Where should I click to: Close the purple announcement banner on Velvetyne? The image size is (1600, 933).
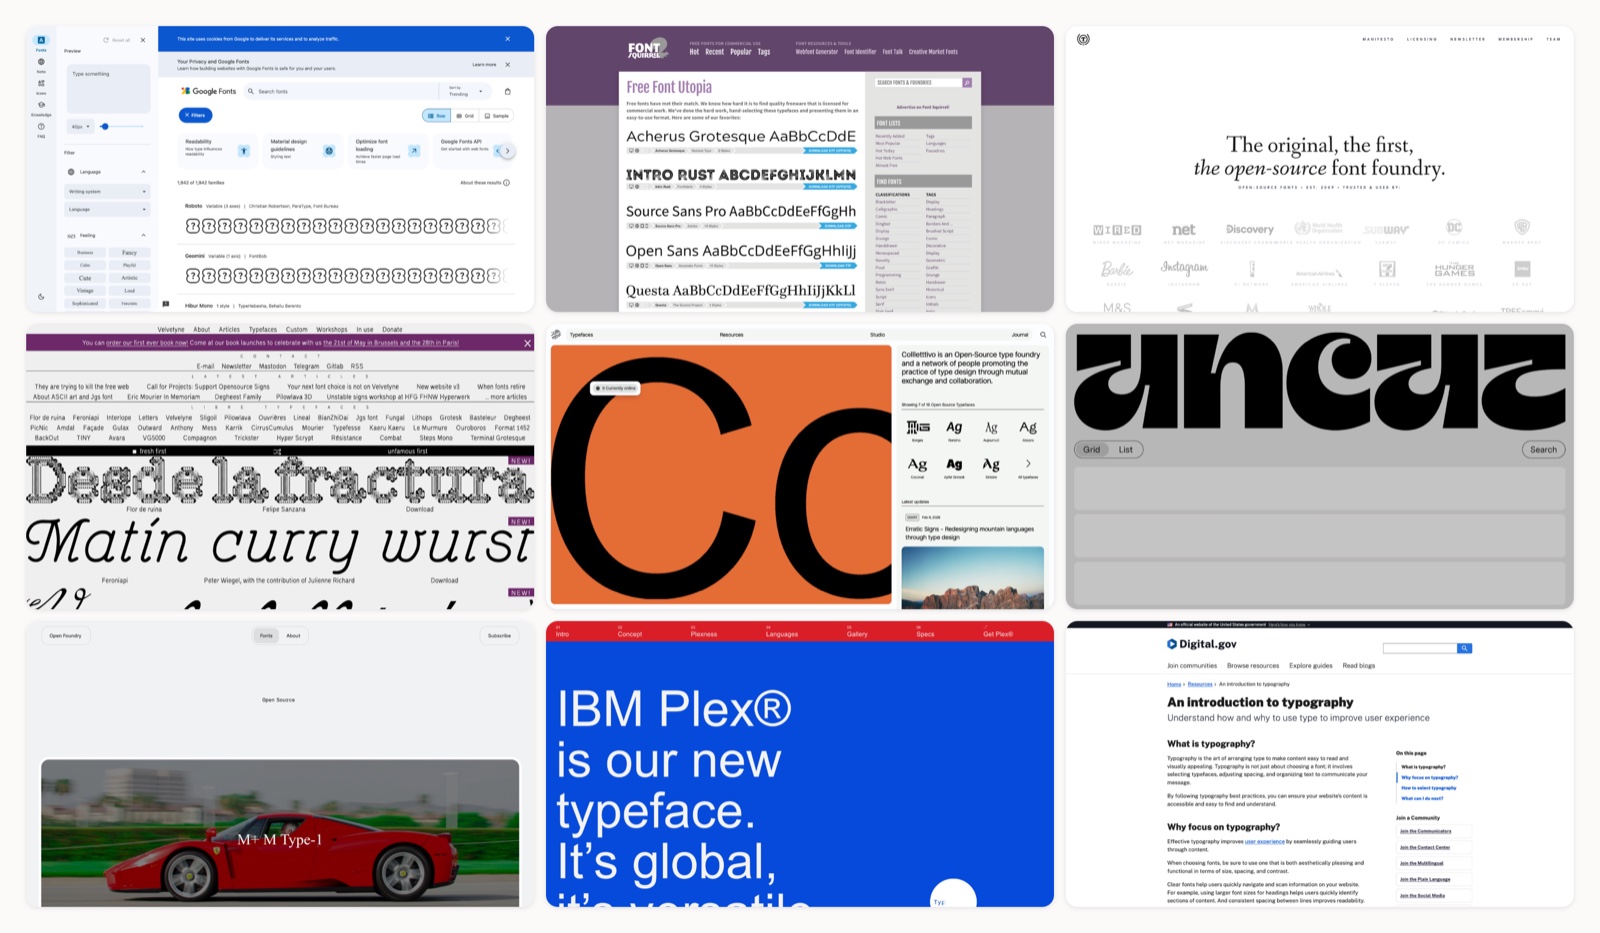click(x=528, y=343)
